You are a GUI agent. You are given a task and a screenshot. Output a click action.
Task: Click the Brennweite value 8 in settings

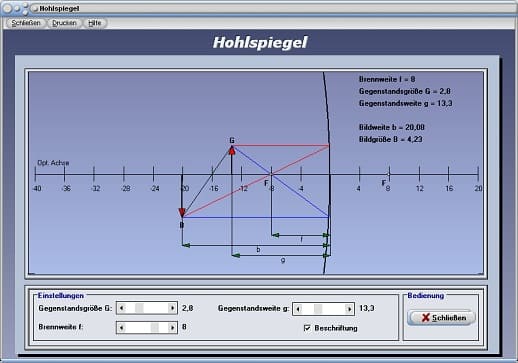184,327
